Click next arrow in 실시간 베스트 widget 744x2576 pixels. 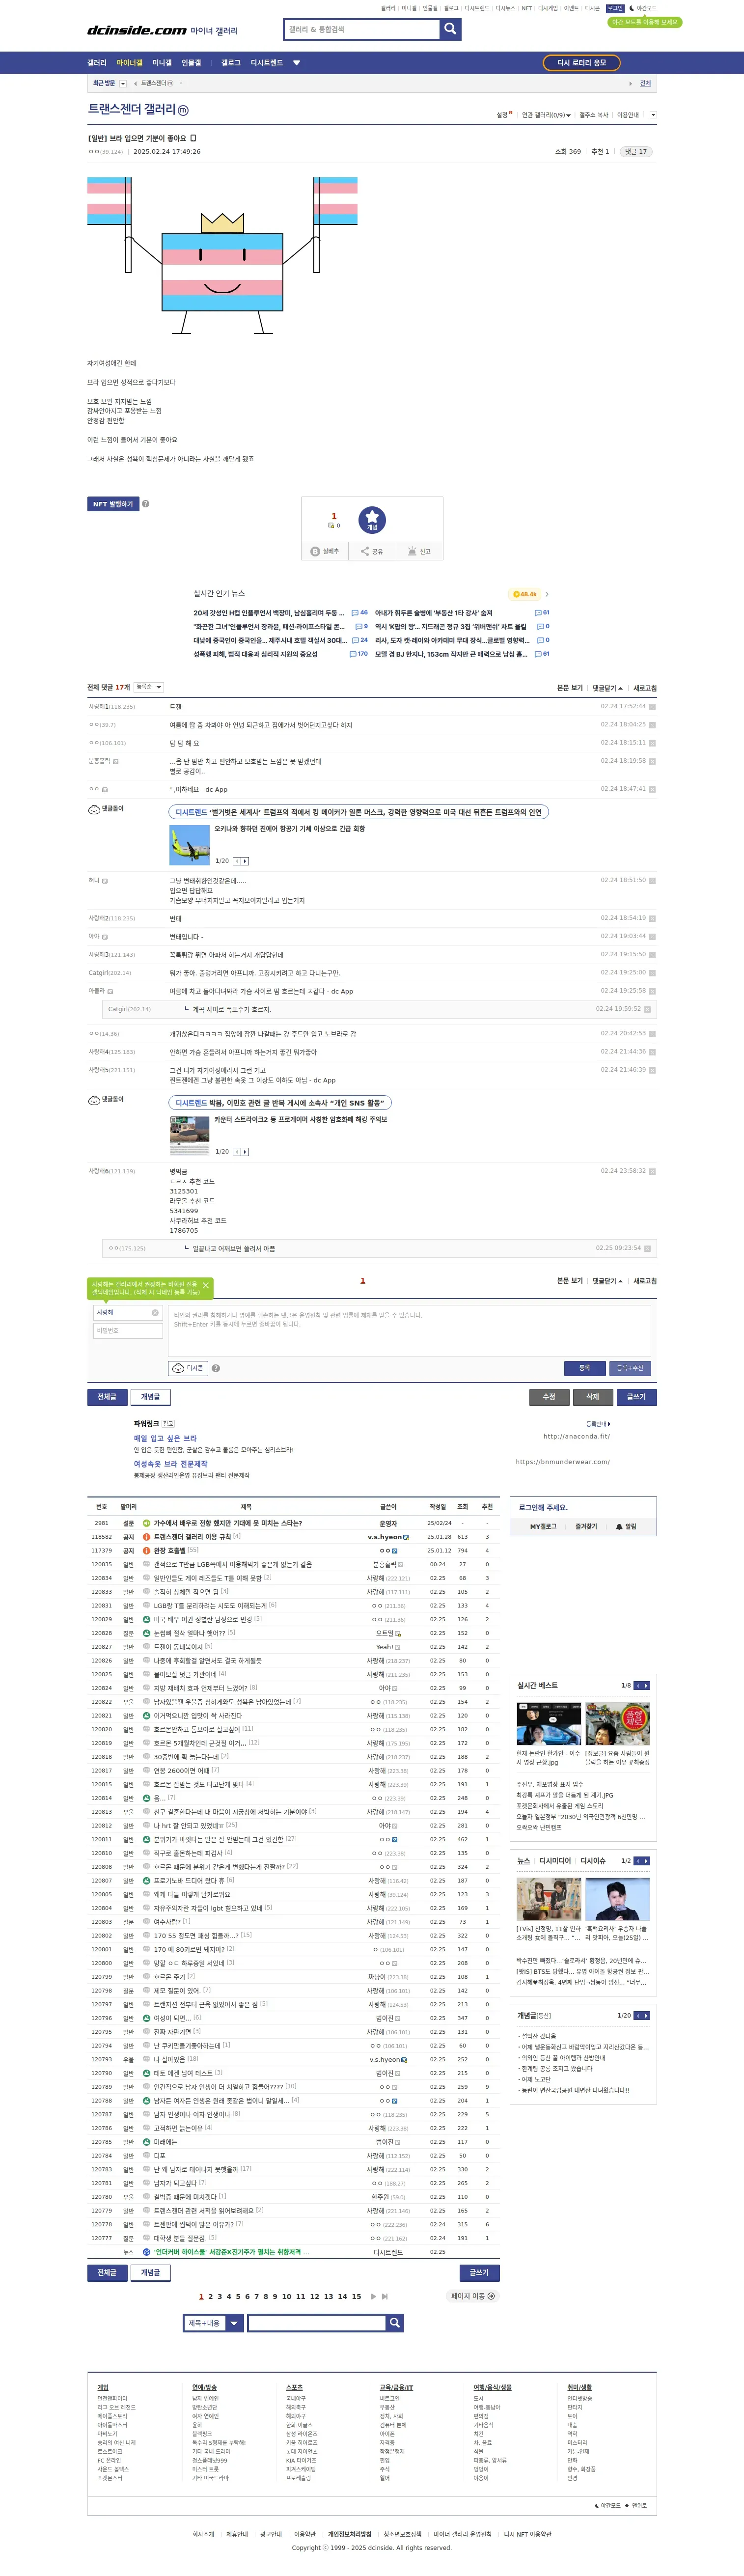646,1686
